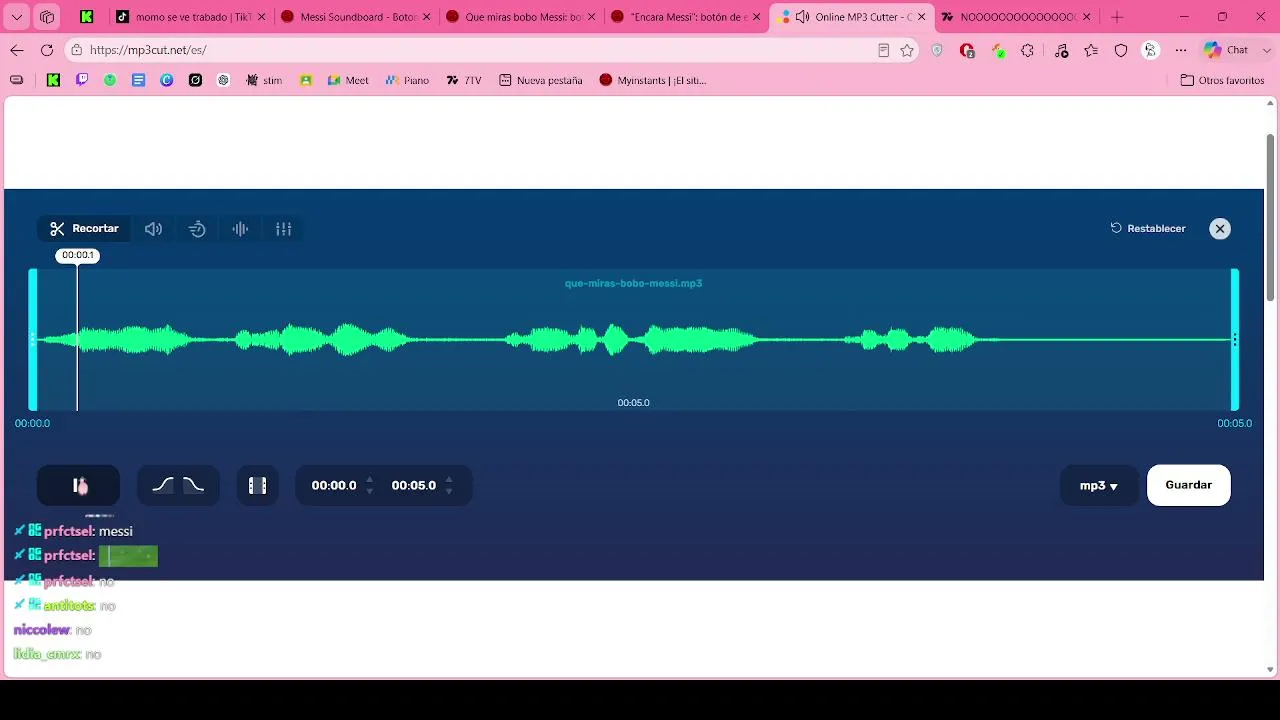Open the workspaces icon in tab bar
1280x720 pixels.
(x=47, y=17)
